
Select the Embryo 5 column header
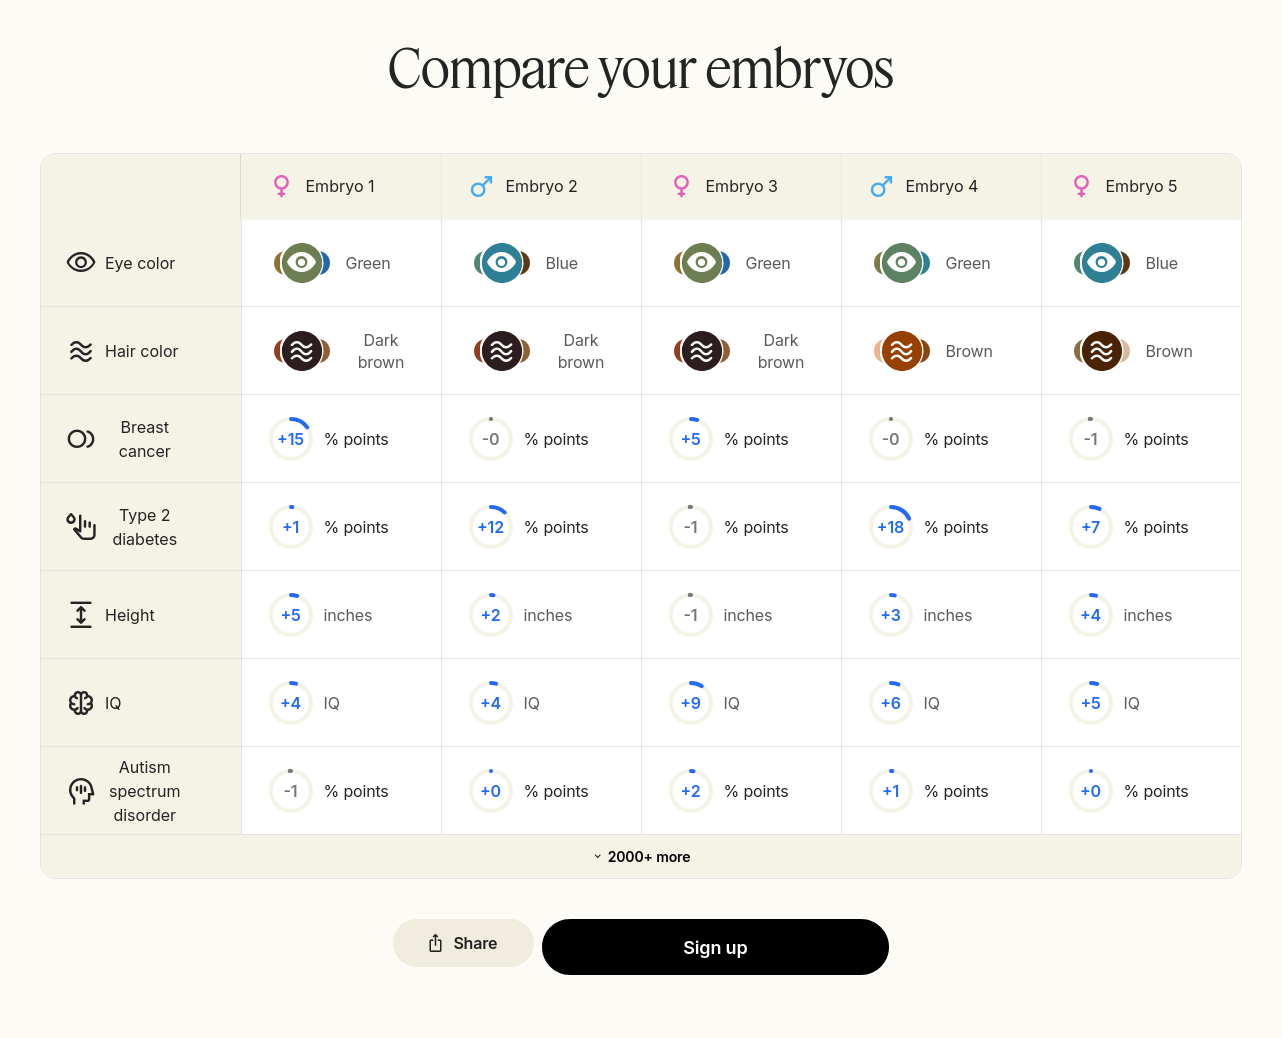(1140, 187)
